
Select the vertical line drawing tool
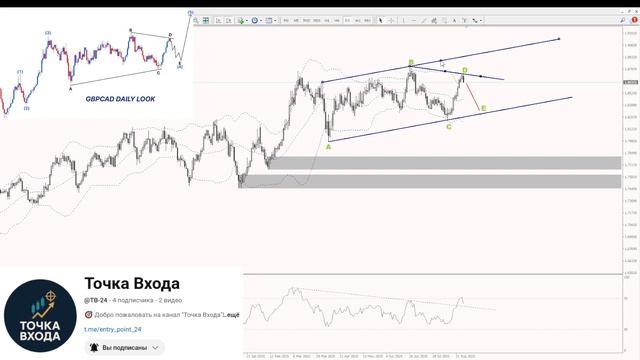[404, 20]
